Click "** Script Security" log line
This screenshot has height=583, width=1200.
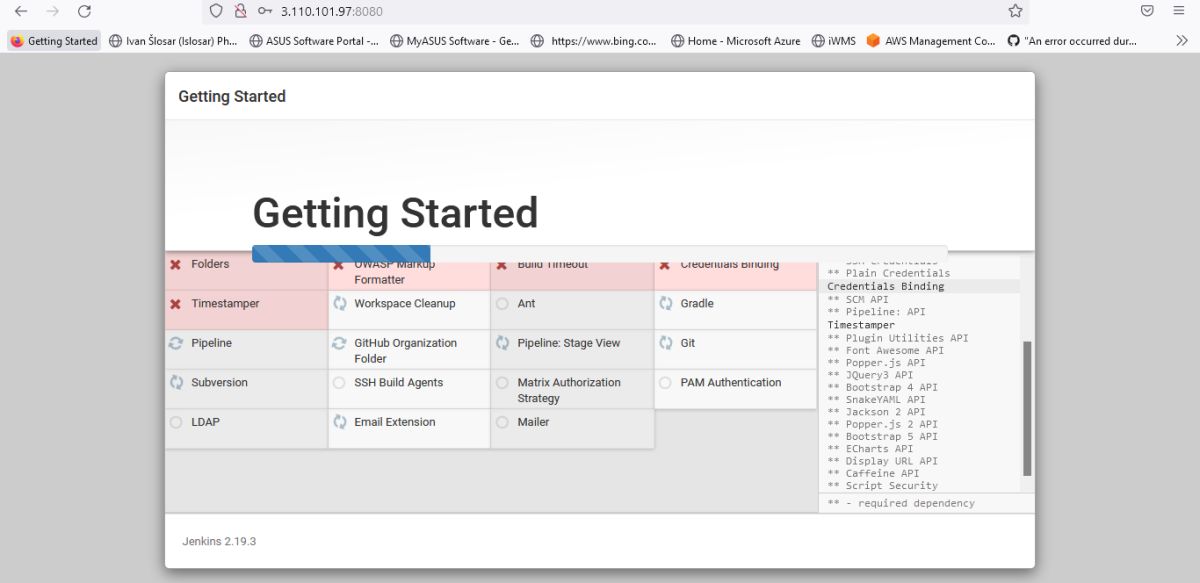click(x=882, y=485)
